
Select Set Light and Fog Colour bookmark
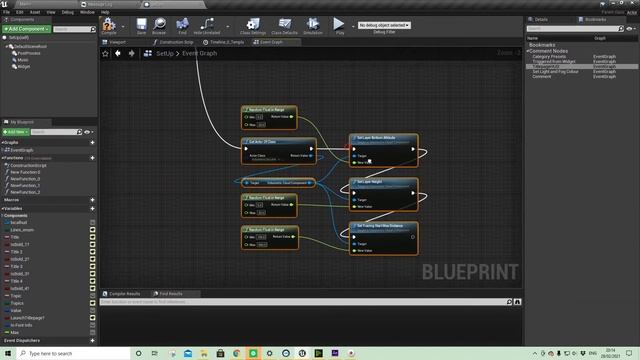click(555, 72)
